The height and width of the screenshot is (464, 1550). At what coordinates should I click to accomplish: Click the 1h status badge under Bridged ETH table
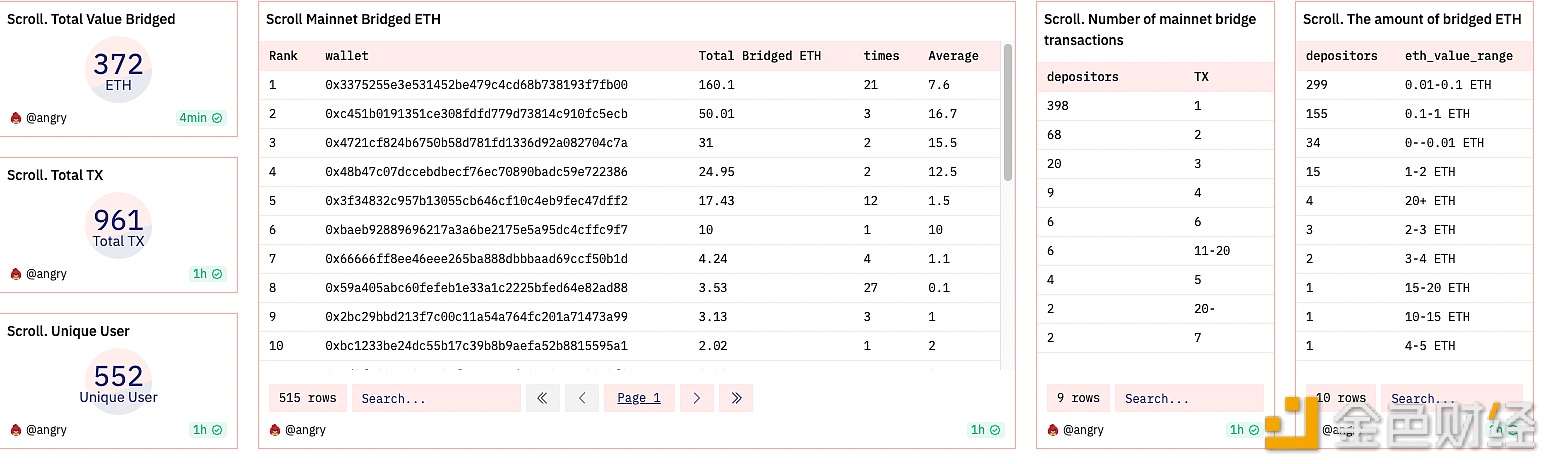986,430
